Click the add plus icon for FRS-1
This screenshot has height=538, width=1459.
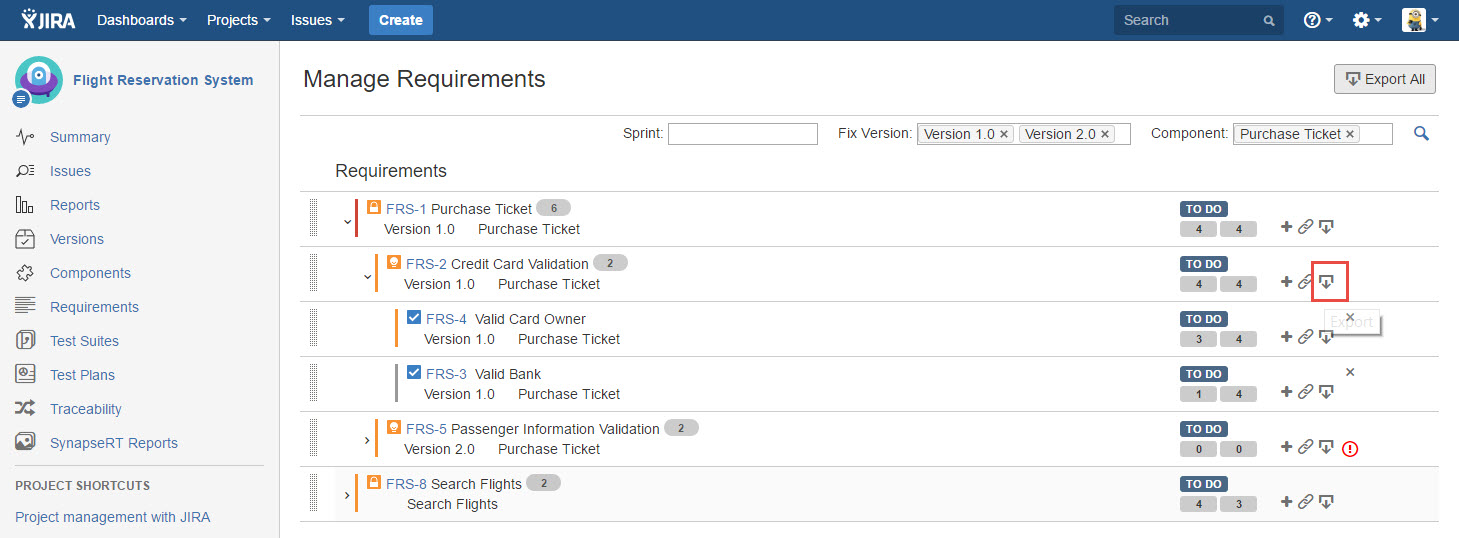pyautogui.click(x=1286, y=227)
